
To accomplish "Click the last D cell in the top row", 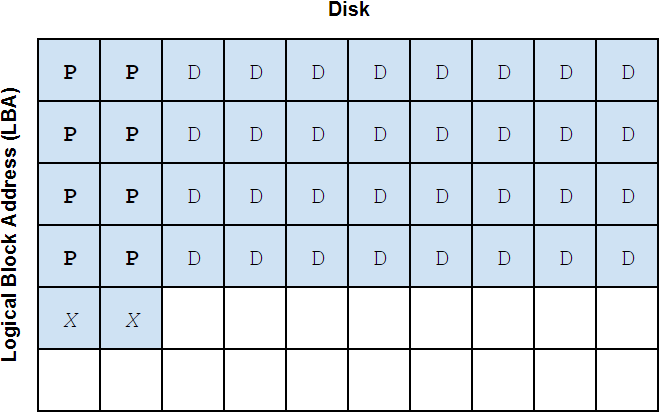I will [628, 71].
